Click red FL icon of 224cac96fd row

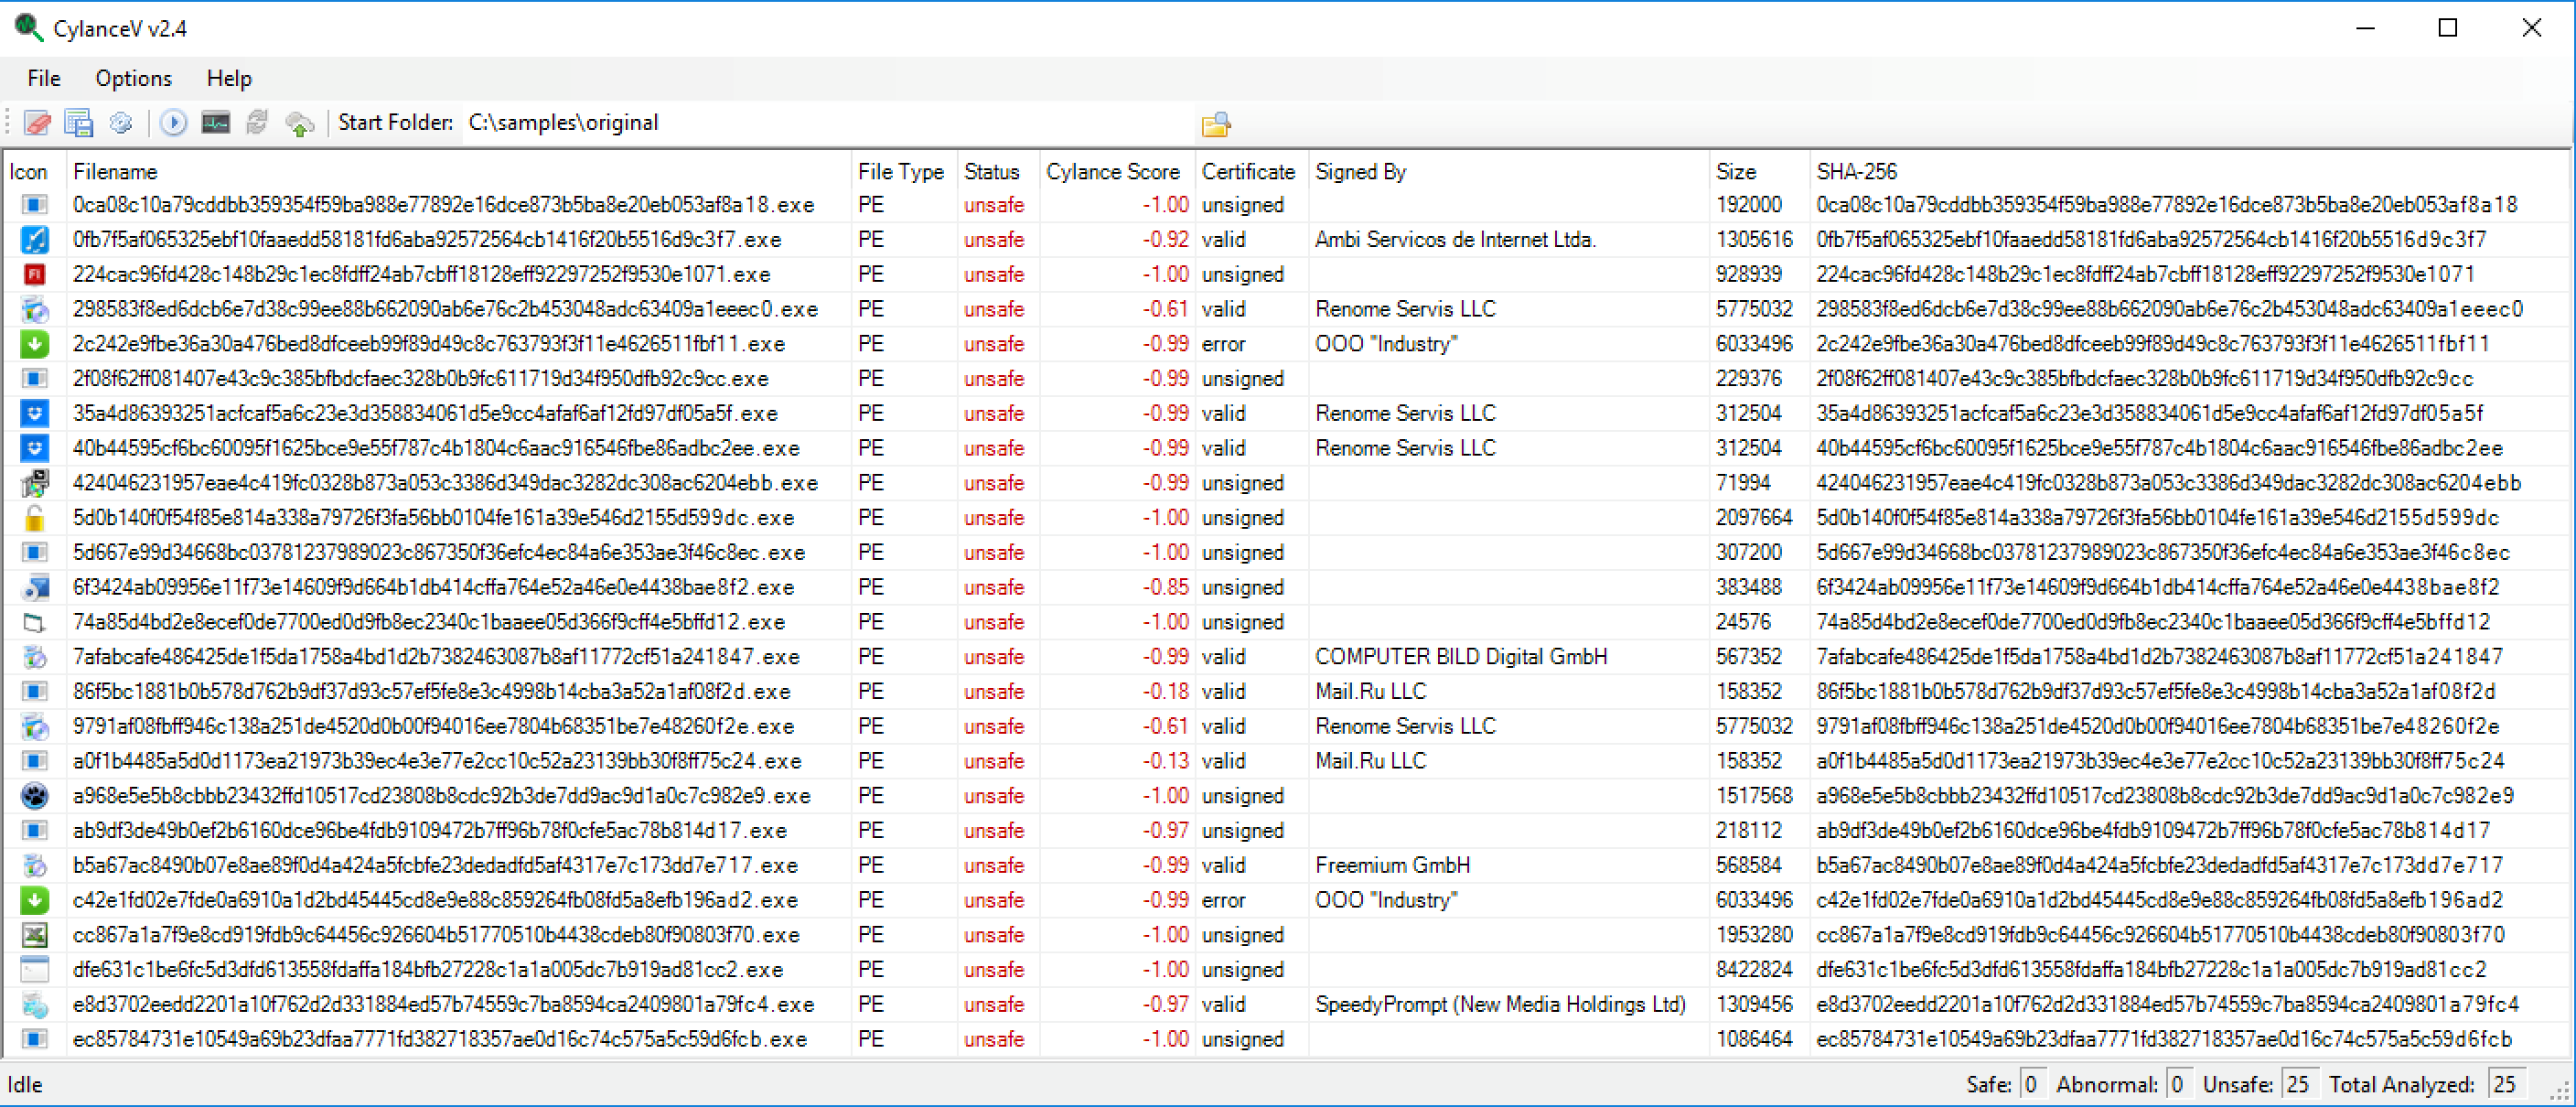(34, 274)
